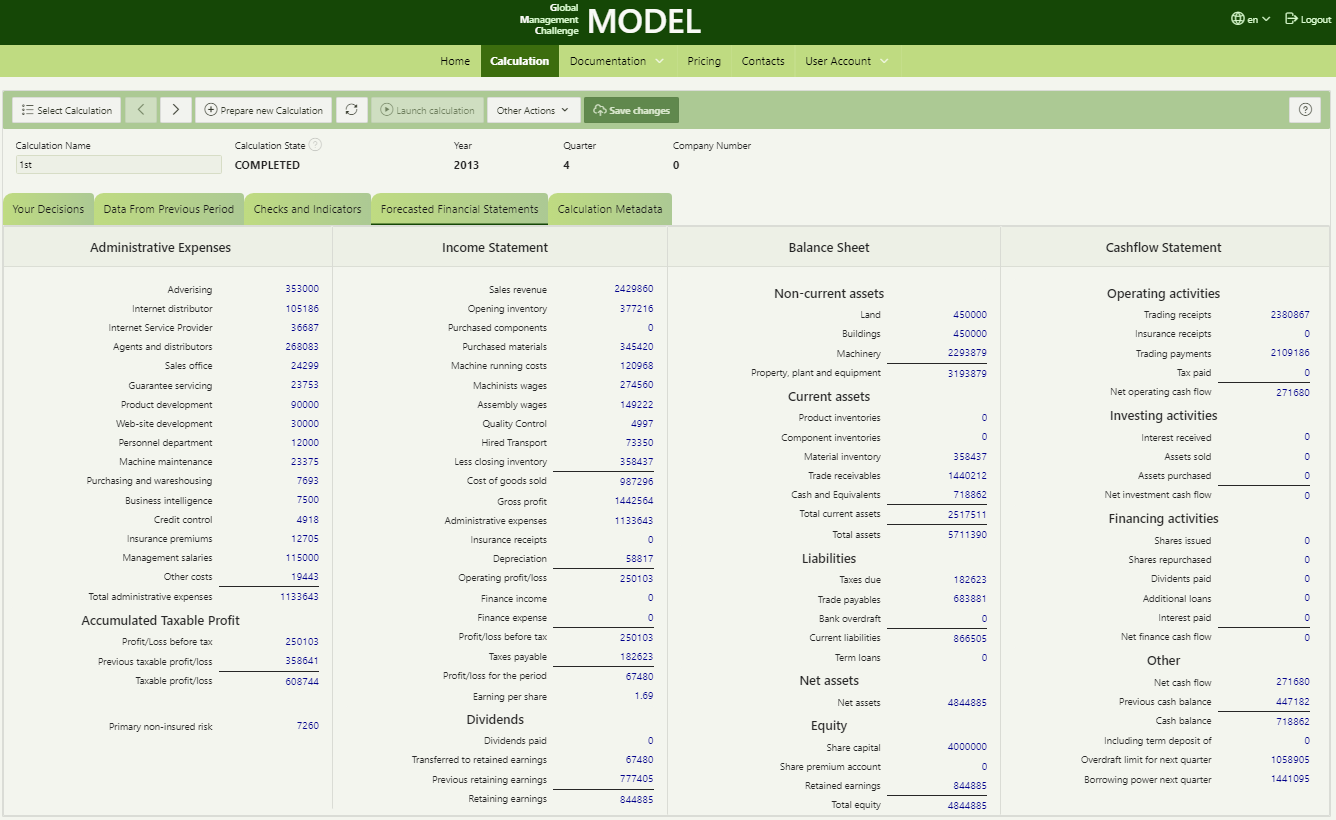
Task: Click the Prepare new Calculation button
Action: tap(263, 110)
